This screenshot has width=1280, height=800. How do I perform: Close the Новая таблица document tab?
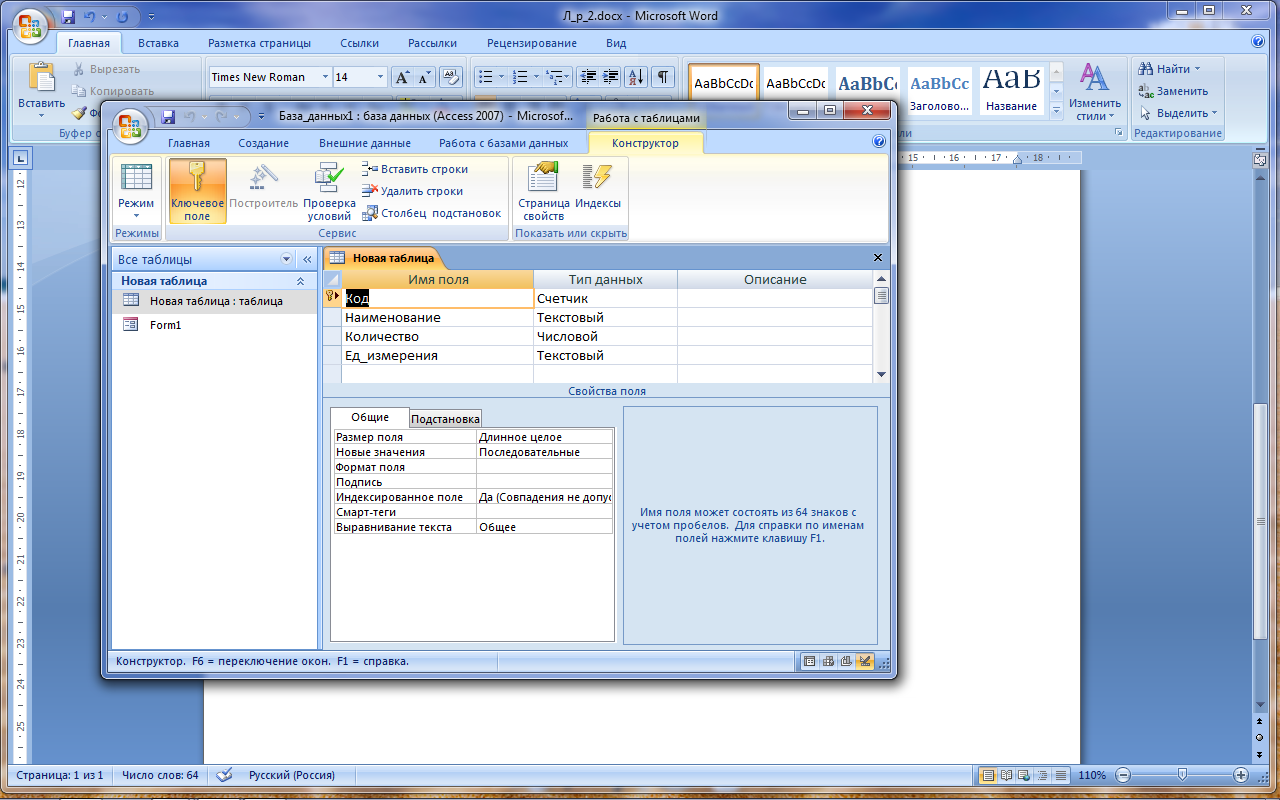pos(878,258)
